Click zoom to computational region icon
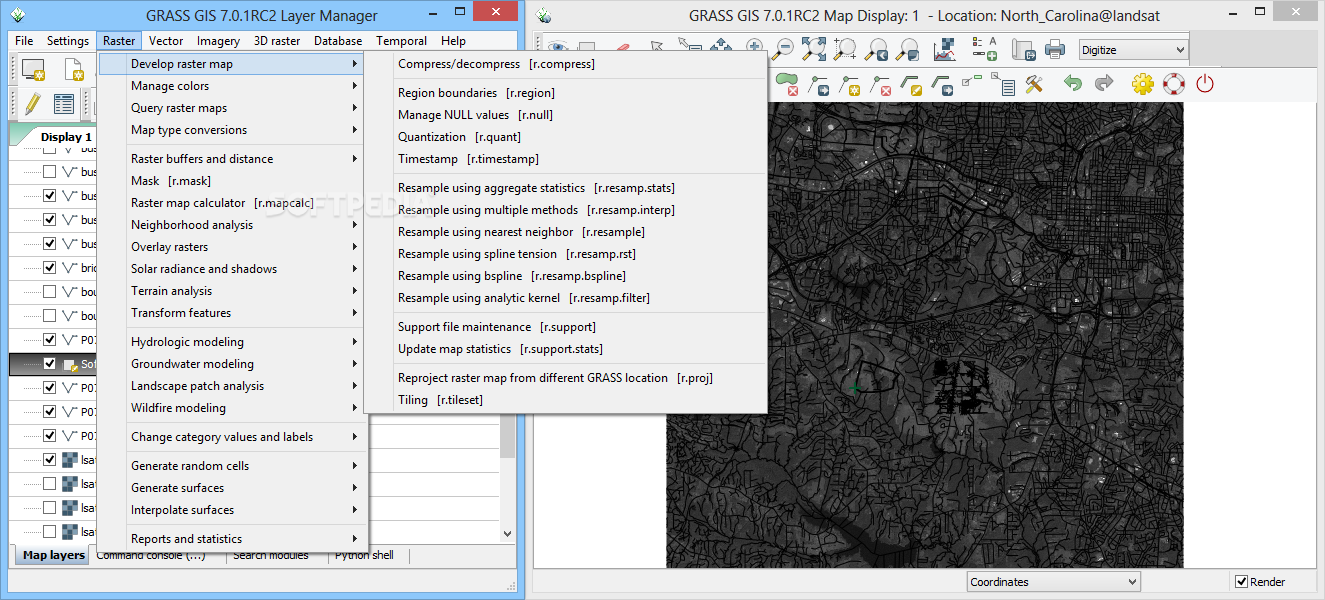This screenshot has height=600, width=1325. pyautogui.click(x=845, y=48)
